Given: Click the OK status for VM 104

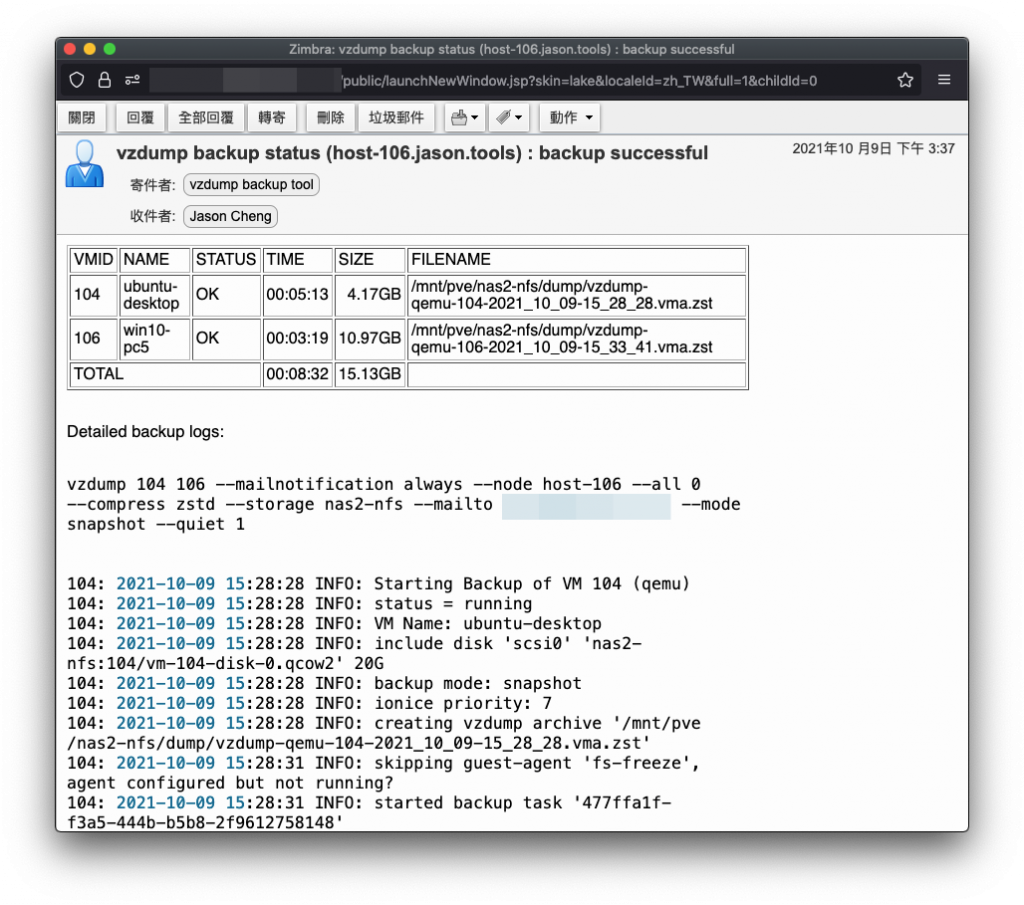Looking at the screenshot, I should coord(226,294).
